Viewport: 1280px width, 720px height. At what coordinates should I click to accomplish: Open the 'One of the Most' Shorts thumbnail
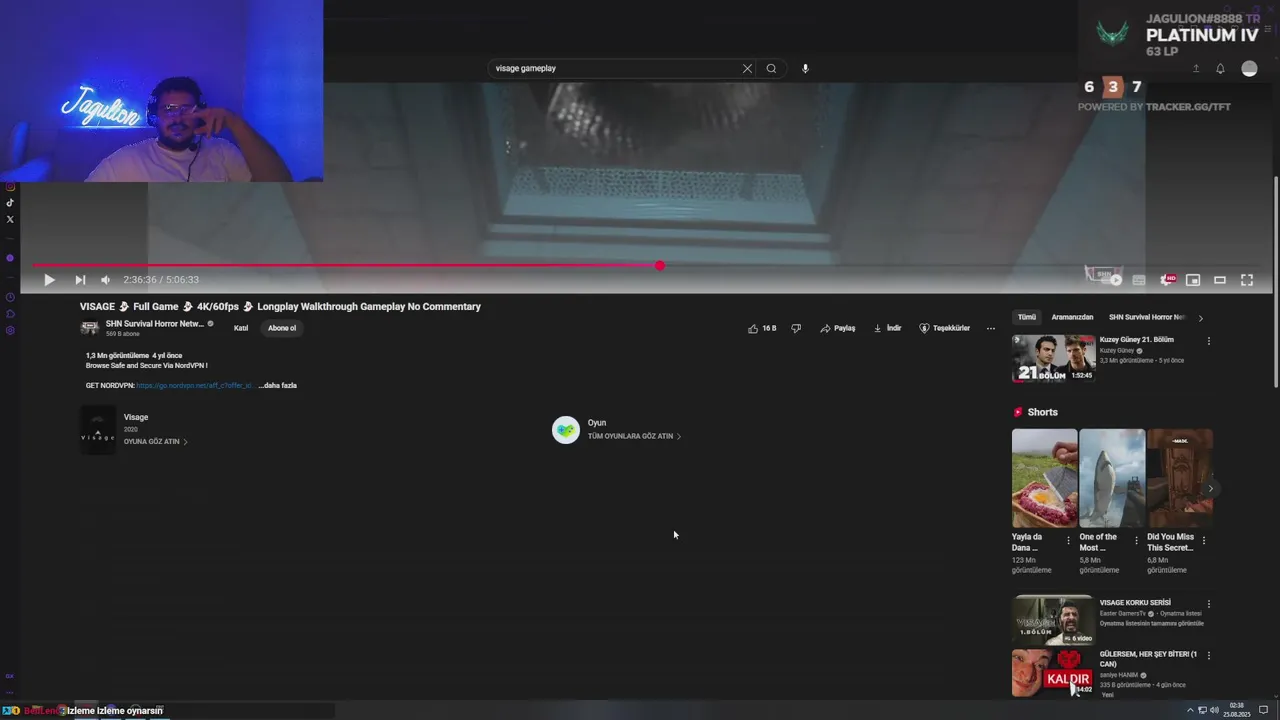[1112, 478]
